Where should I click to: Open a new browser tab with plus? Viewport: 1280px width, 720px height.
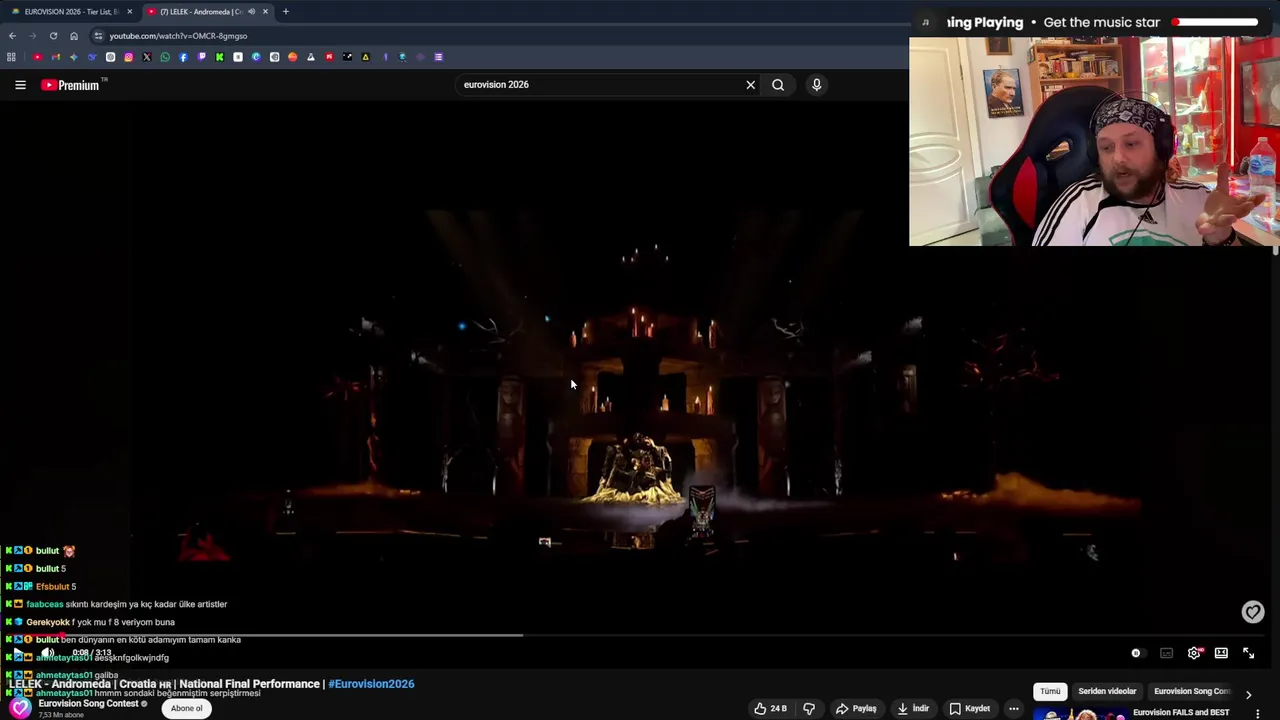(x=286, y=12)
